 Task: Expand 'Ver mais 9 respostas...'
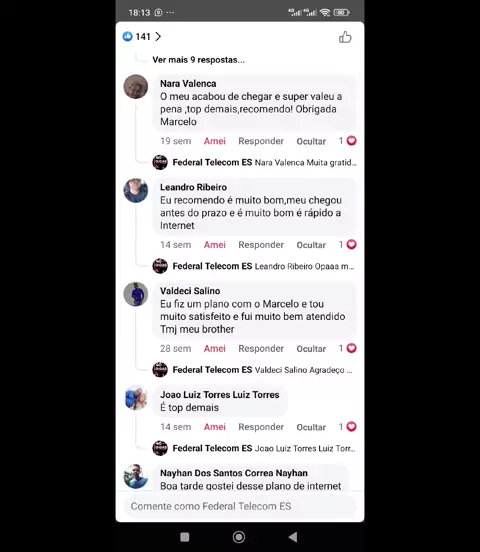198,60
